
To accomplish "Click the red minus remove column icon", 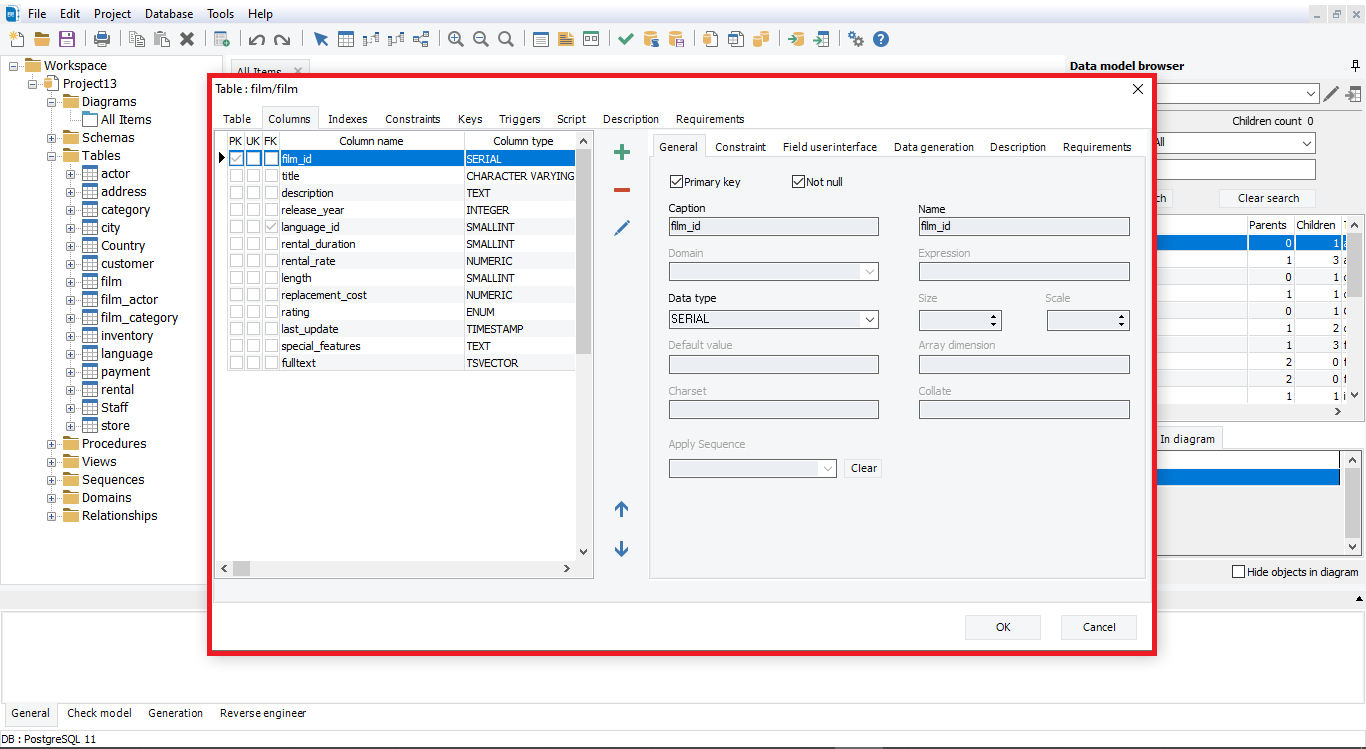I will tap(622, 190).
